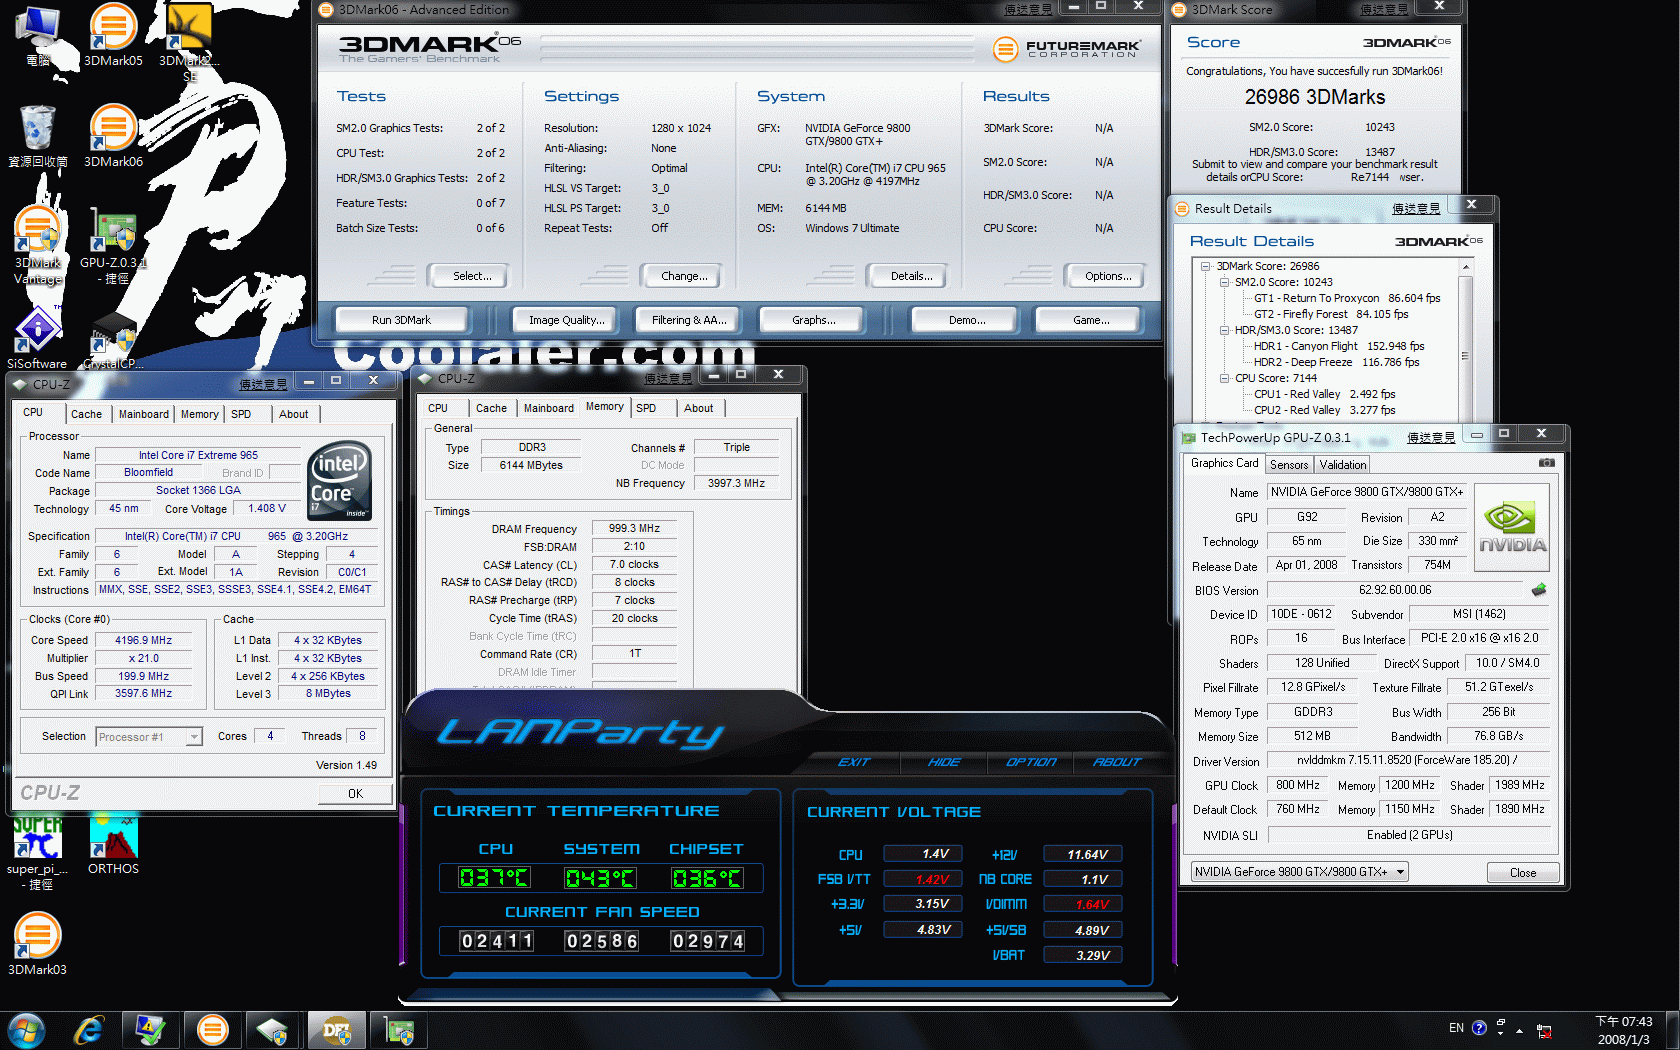Click Close button in GPU-Z

[1522, 872]
